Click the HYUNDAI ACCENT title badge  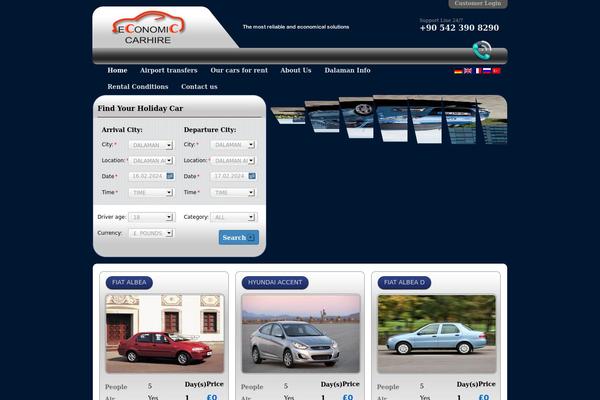pyautogui.click(x=275, y=282)
